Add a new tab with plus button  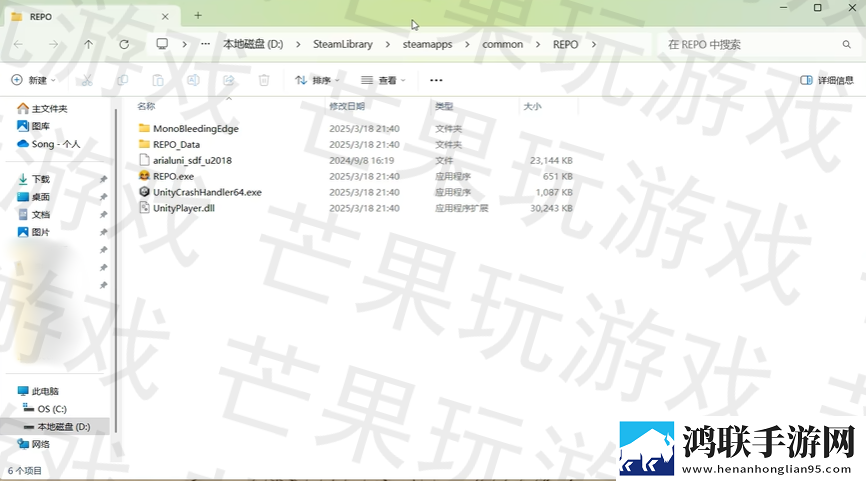tap(198, 15)
